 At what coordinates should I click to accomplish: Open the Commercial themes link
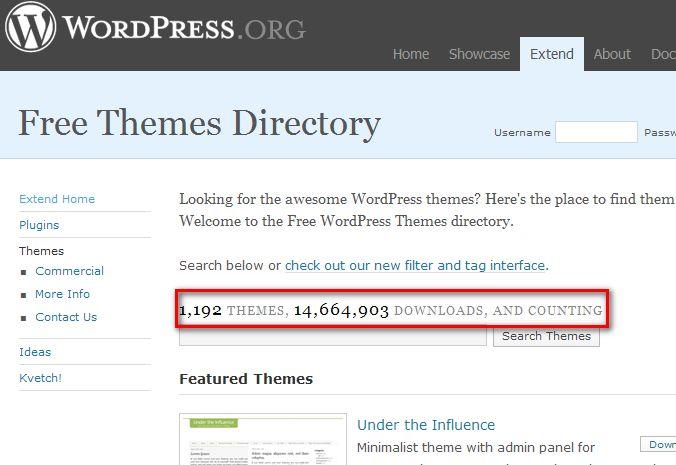[x=69, y=271]
